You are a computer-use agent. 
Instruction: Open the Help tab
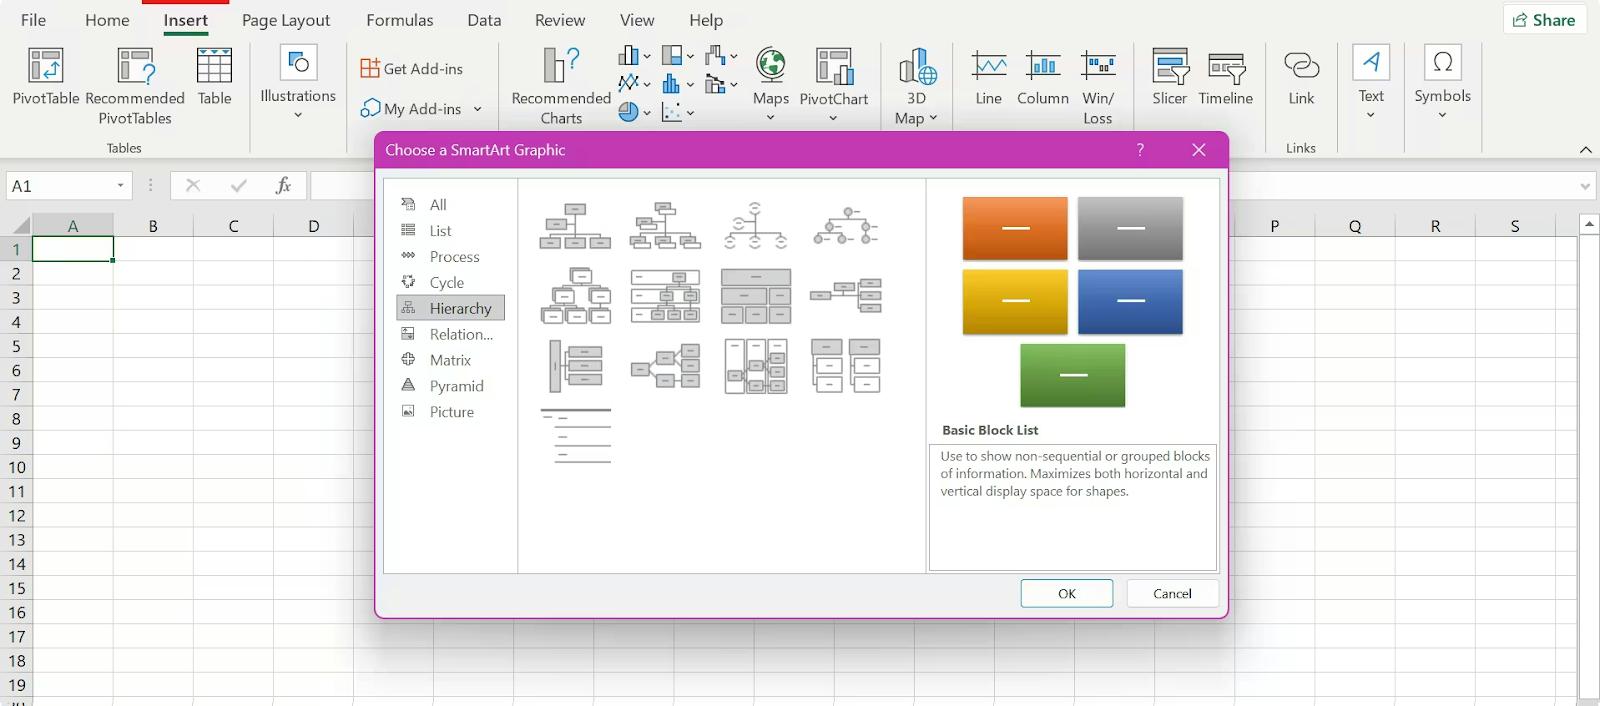(706, 20)
